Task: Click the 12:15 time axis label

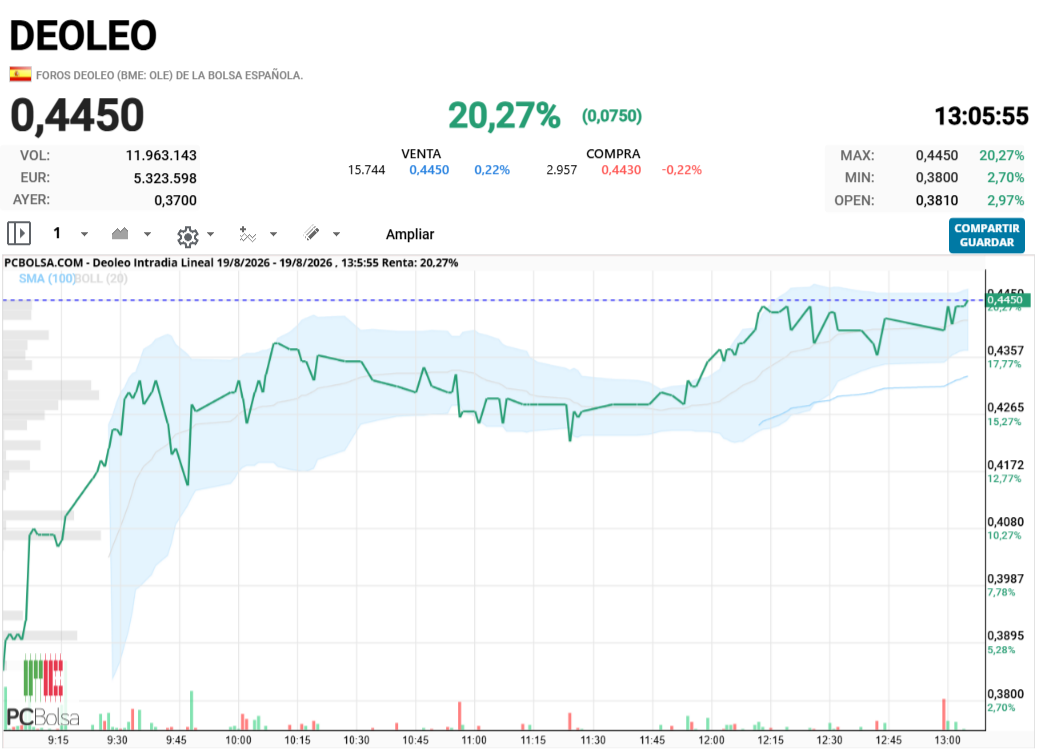Action: pos(770,740)
